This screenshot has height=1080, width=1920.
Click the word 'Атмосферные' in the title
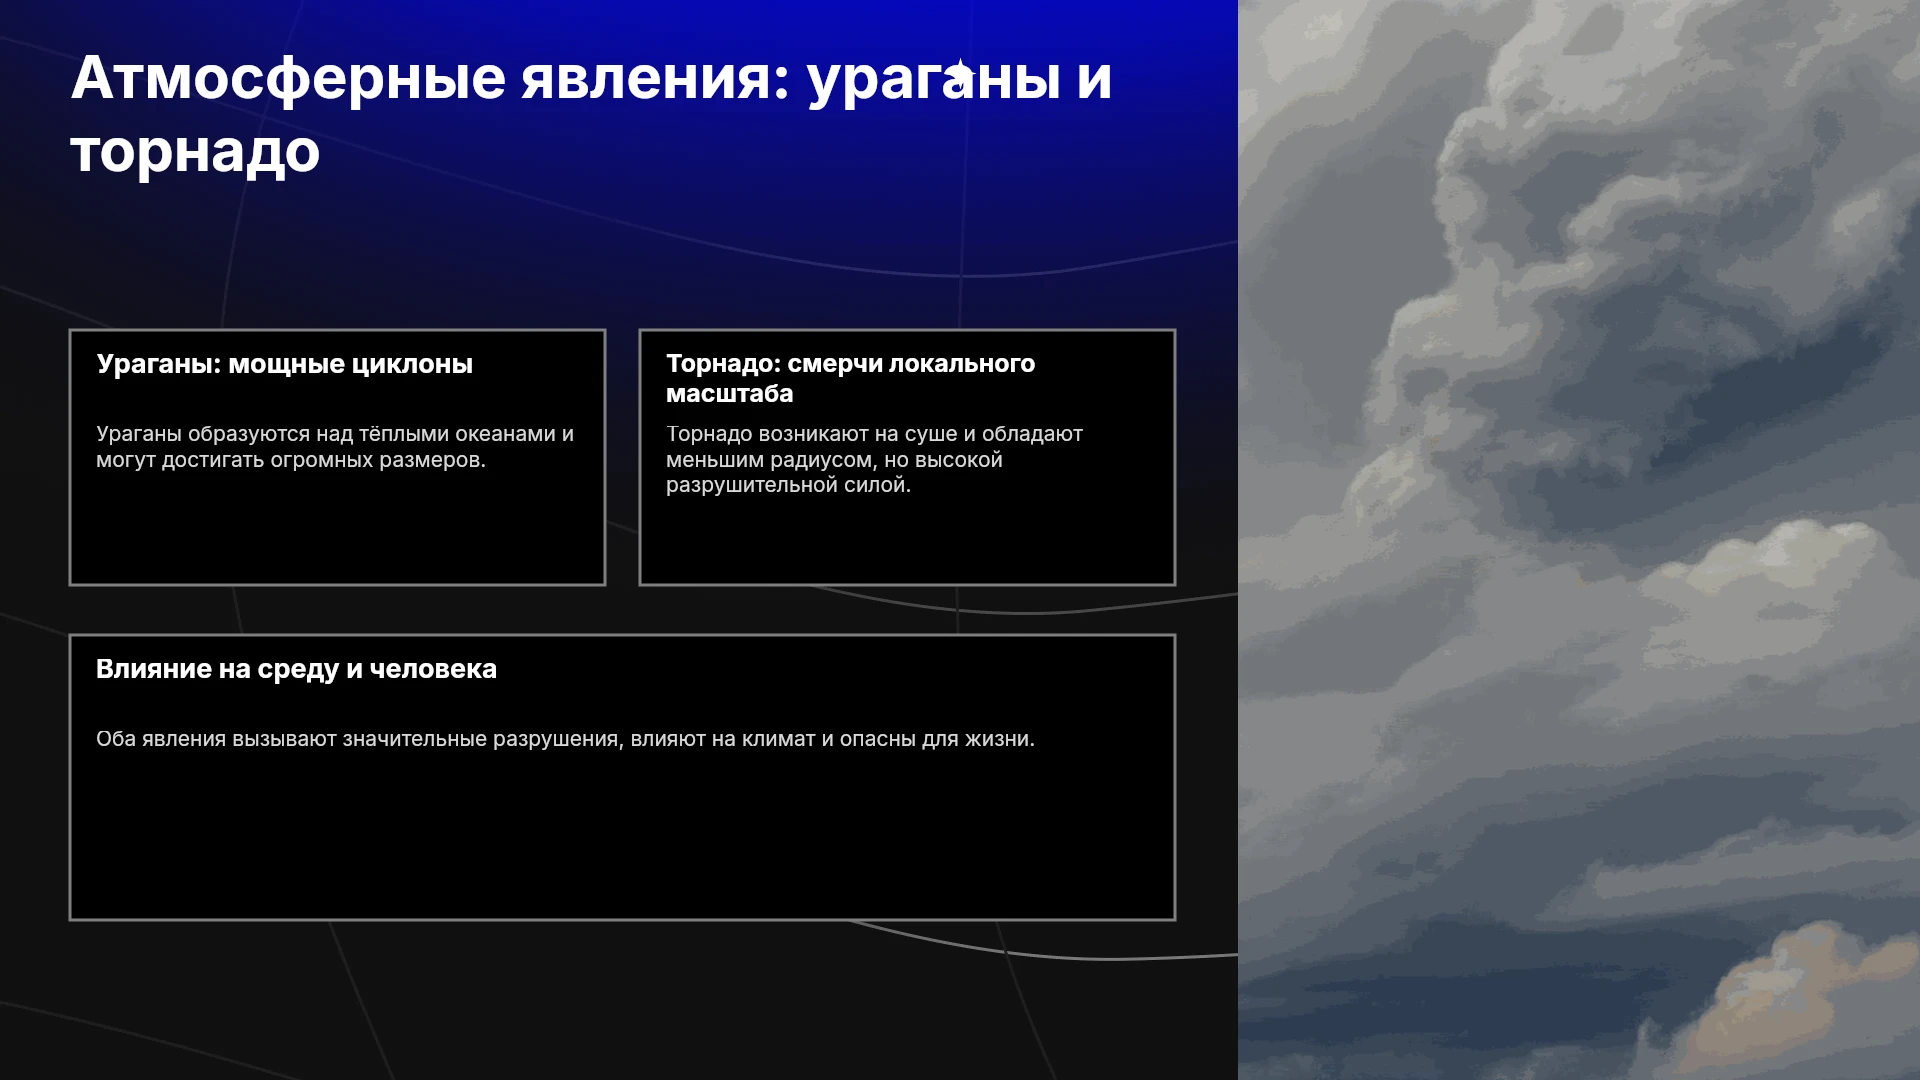(288, 78)
